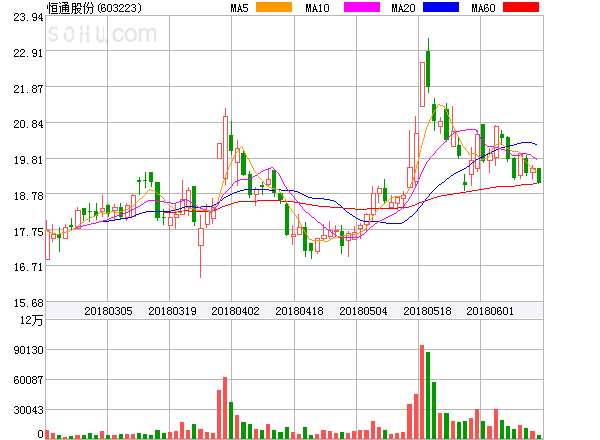Image resolution: width=600 pixels, height=440 pixels.
Task: Click the 20180402 date label
Action: coord(235,311)
